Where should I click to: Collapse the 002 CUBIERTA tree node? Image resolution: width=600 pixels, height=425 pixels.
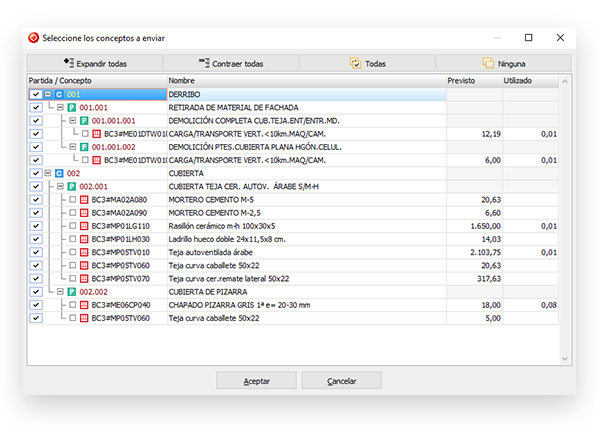47,173
